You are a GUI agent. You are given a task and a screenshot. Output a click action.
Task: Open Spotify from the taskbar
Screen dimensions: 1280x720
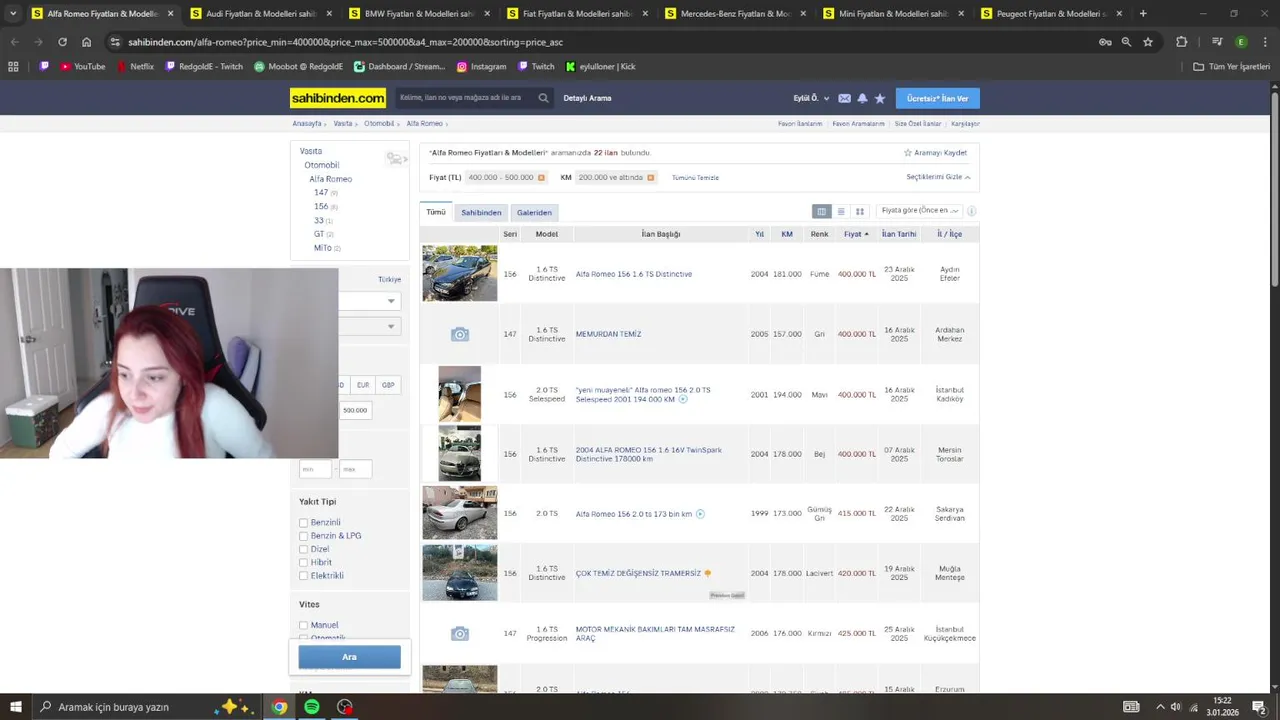(312, 707)
